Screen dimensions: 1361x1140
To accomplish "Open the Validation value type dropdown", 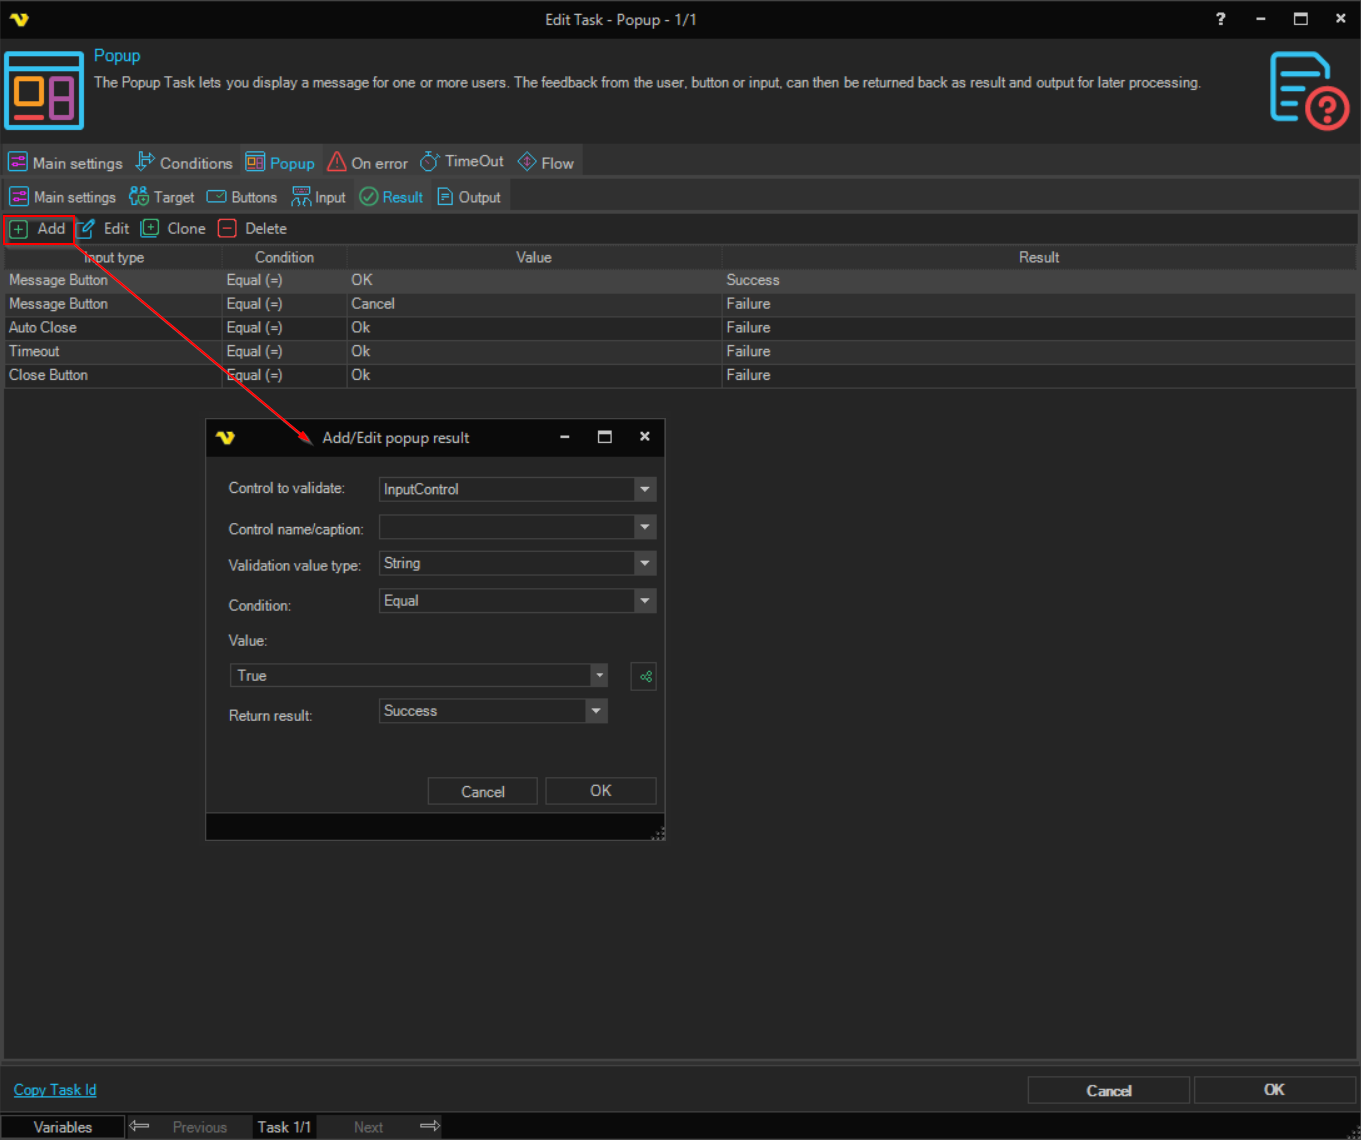I will [x=645, y=564].
